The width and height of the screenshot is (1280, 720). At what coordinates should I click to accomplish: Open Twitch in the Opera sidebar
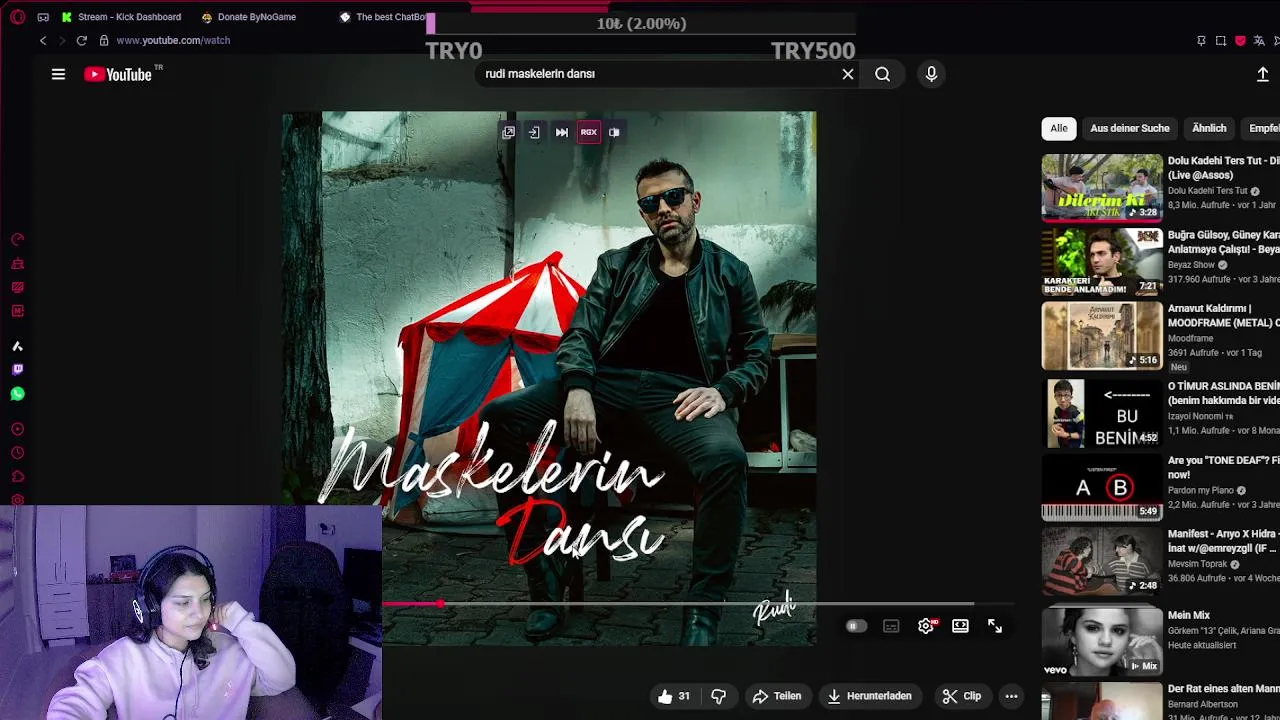click(17, 370)
